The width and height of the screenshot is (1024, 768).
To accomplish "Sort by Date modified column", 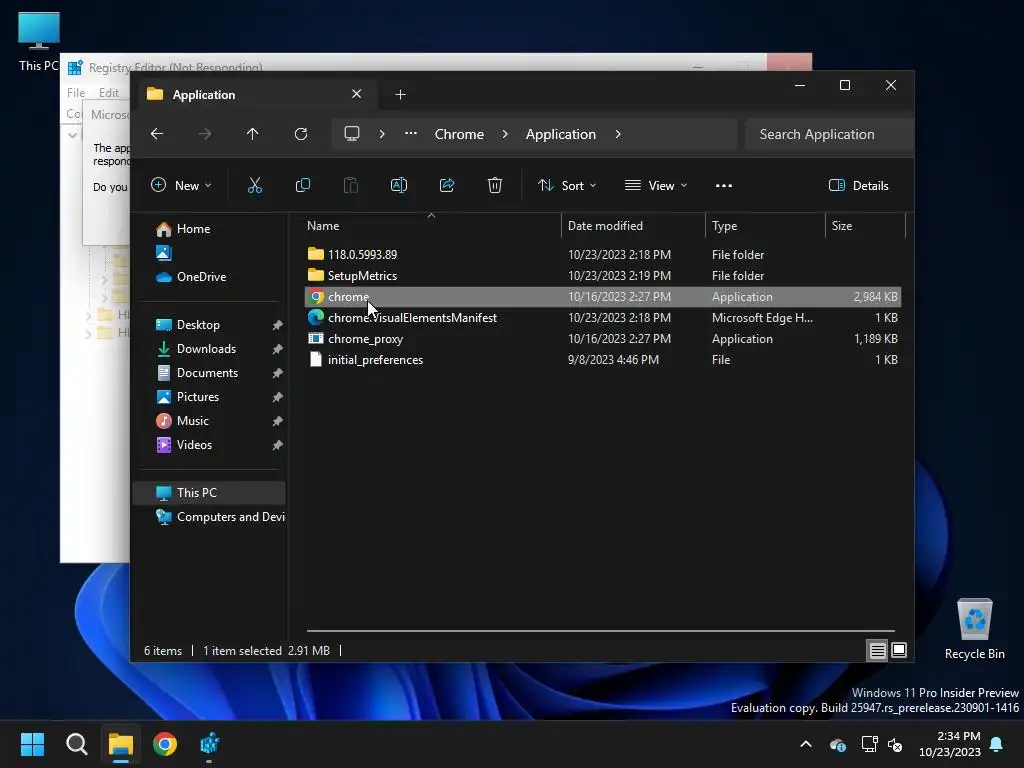I will click(x=632, y=226).
